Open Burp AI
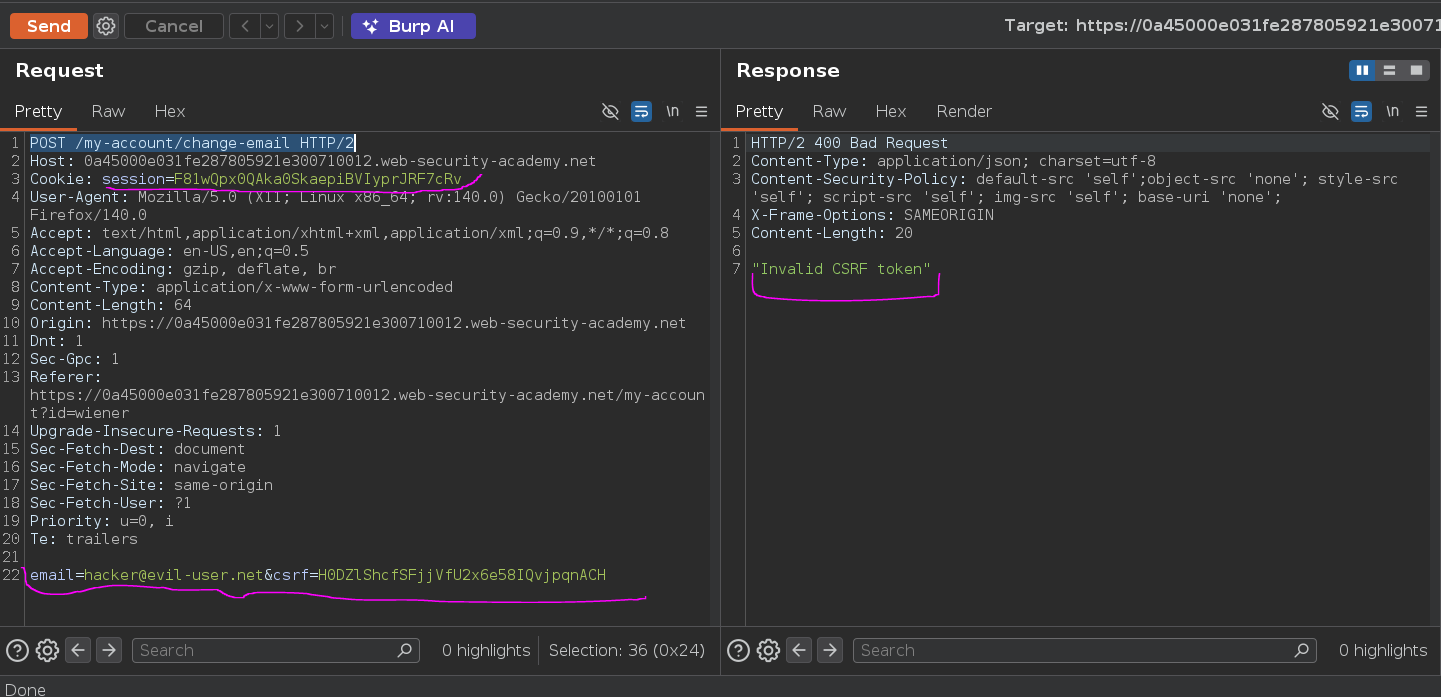 [x=413, y=26]
